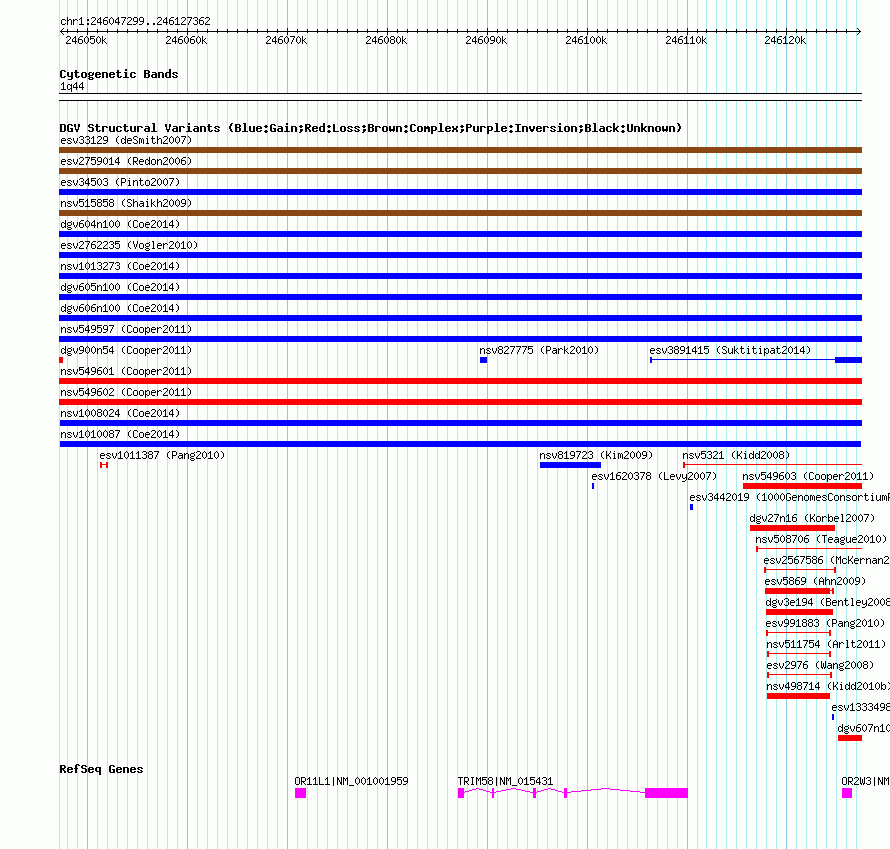
Task: Click esv2567586 McKernan variant label
Action: [826, 560]
